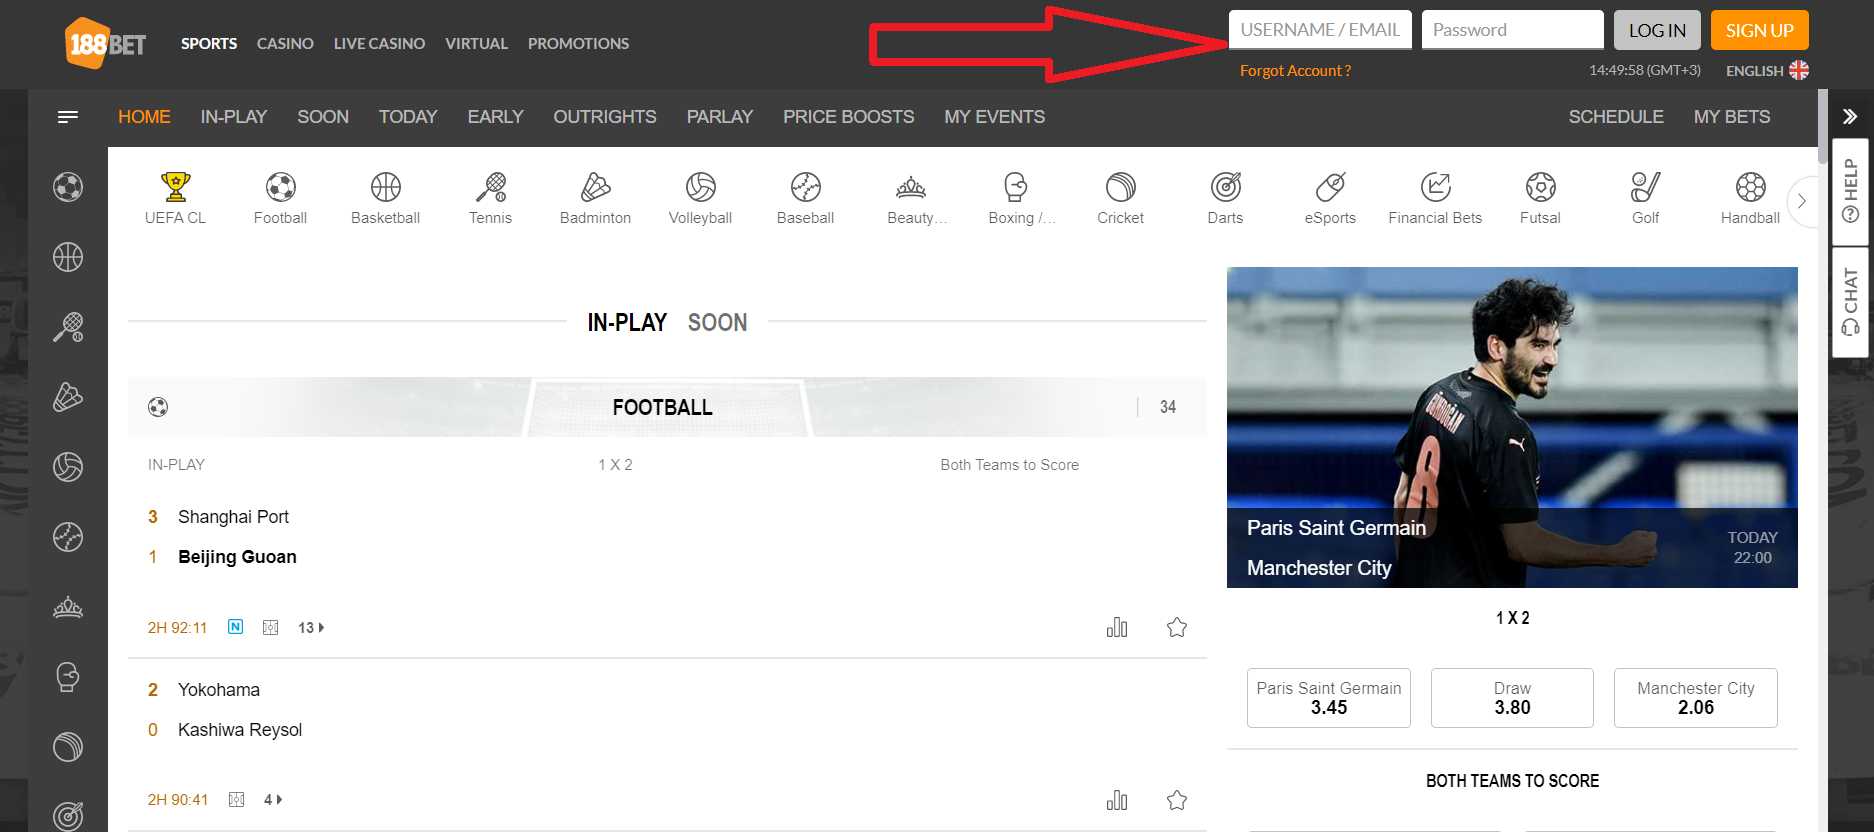Bet on Manchester City at 2.06
The image size is (1874, 832).
click(x=1696, y=698)
